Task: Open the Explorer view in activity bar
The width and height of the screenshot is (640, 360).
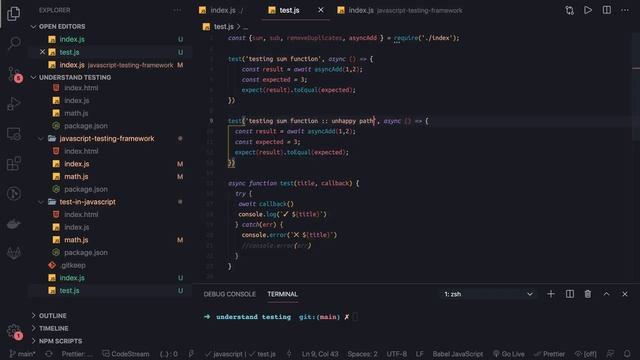Action: [x=13, y=13]
